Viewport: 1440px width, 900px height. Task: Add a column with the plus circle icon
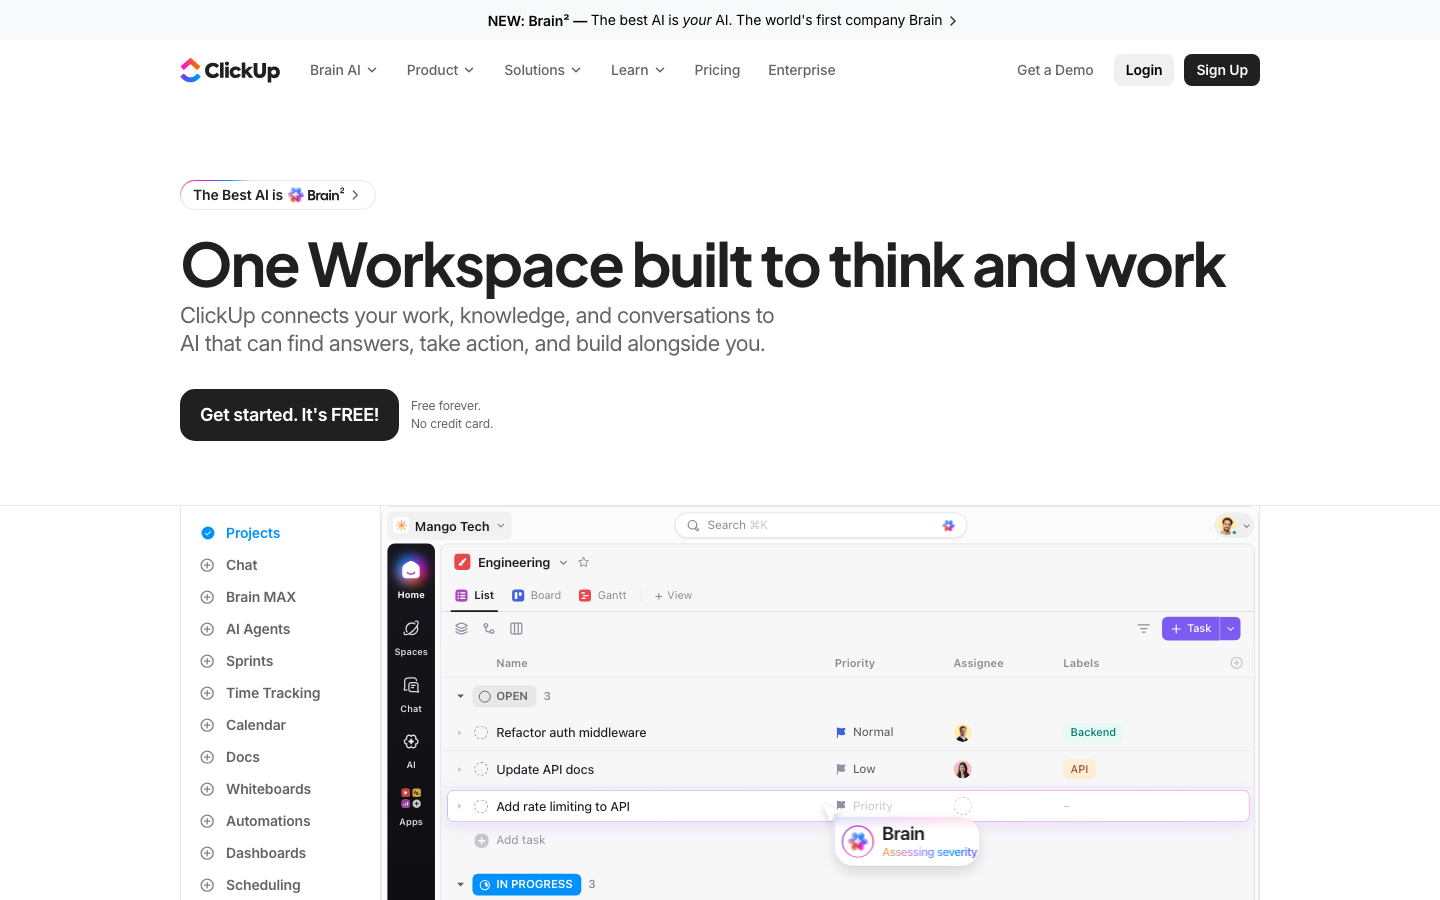pyautogui.click(x=1236, y=663)
